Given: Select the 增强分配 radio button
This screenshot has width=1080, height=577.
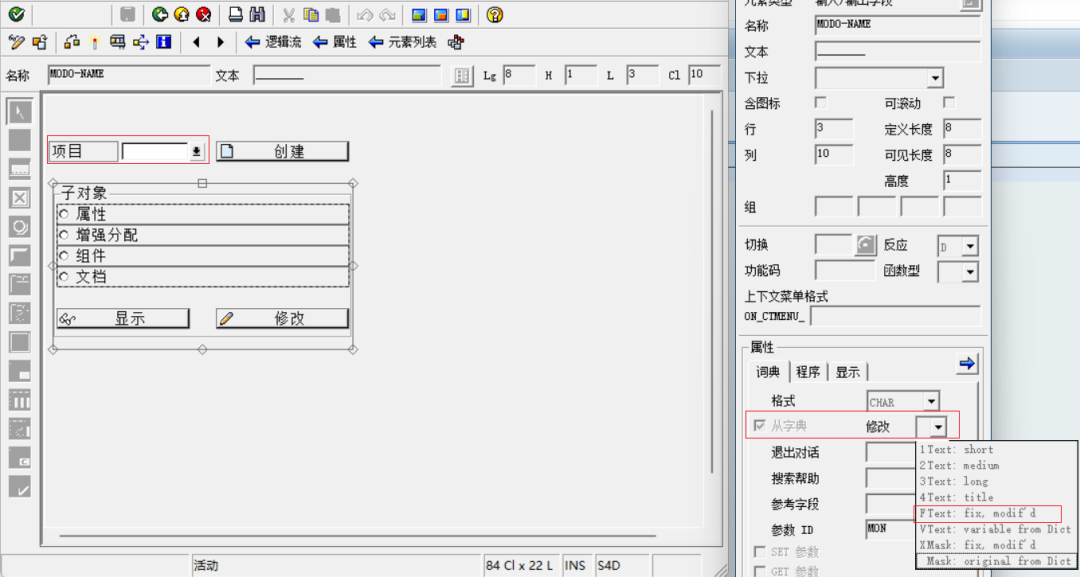Looking at the screenshot, I should (64, 235).
